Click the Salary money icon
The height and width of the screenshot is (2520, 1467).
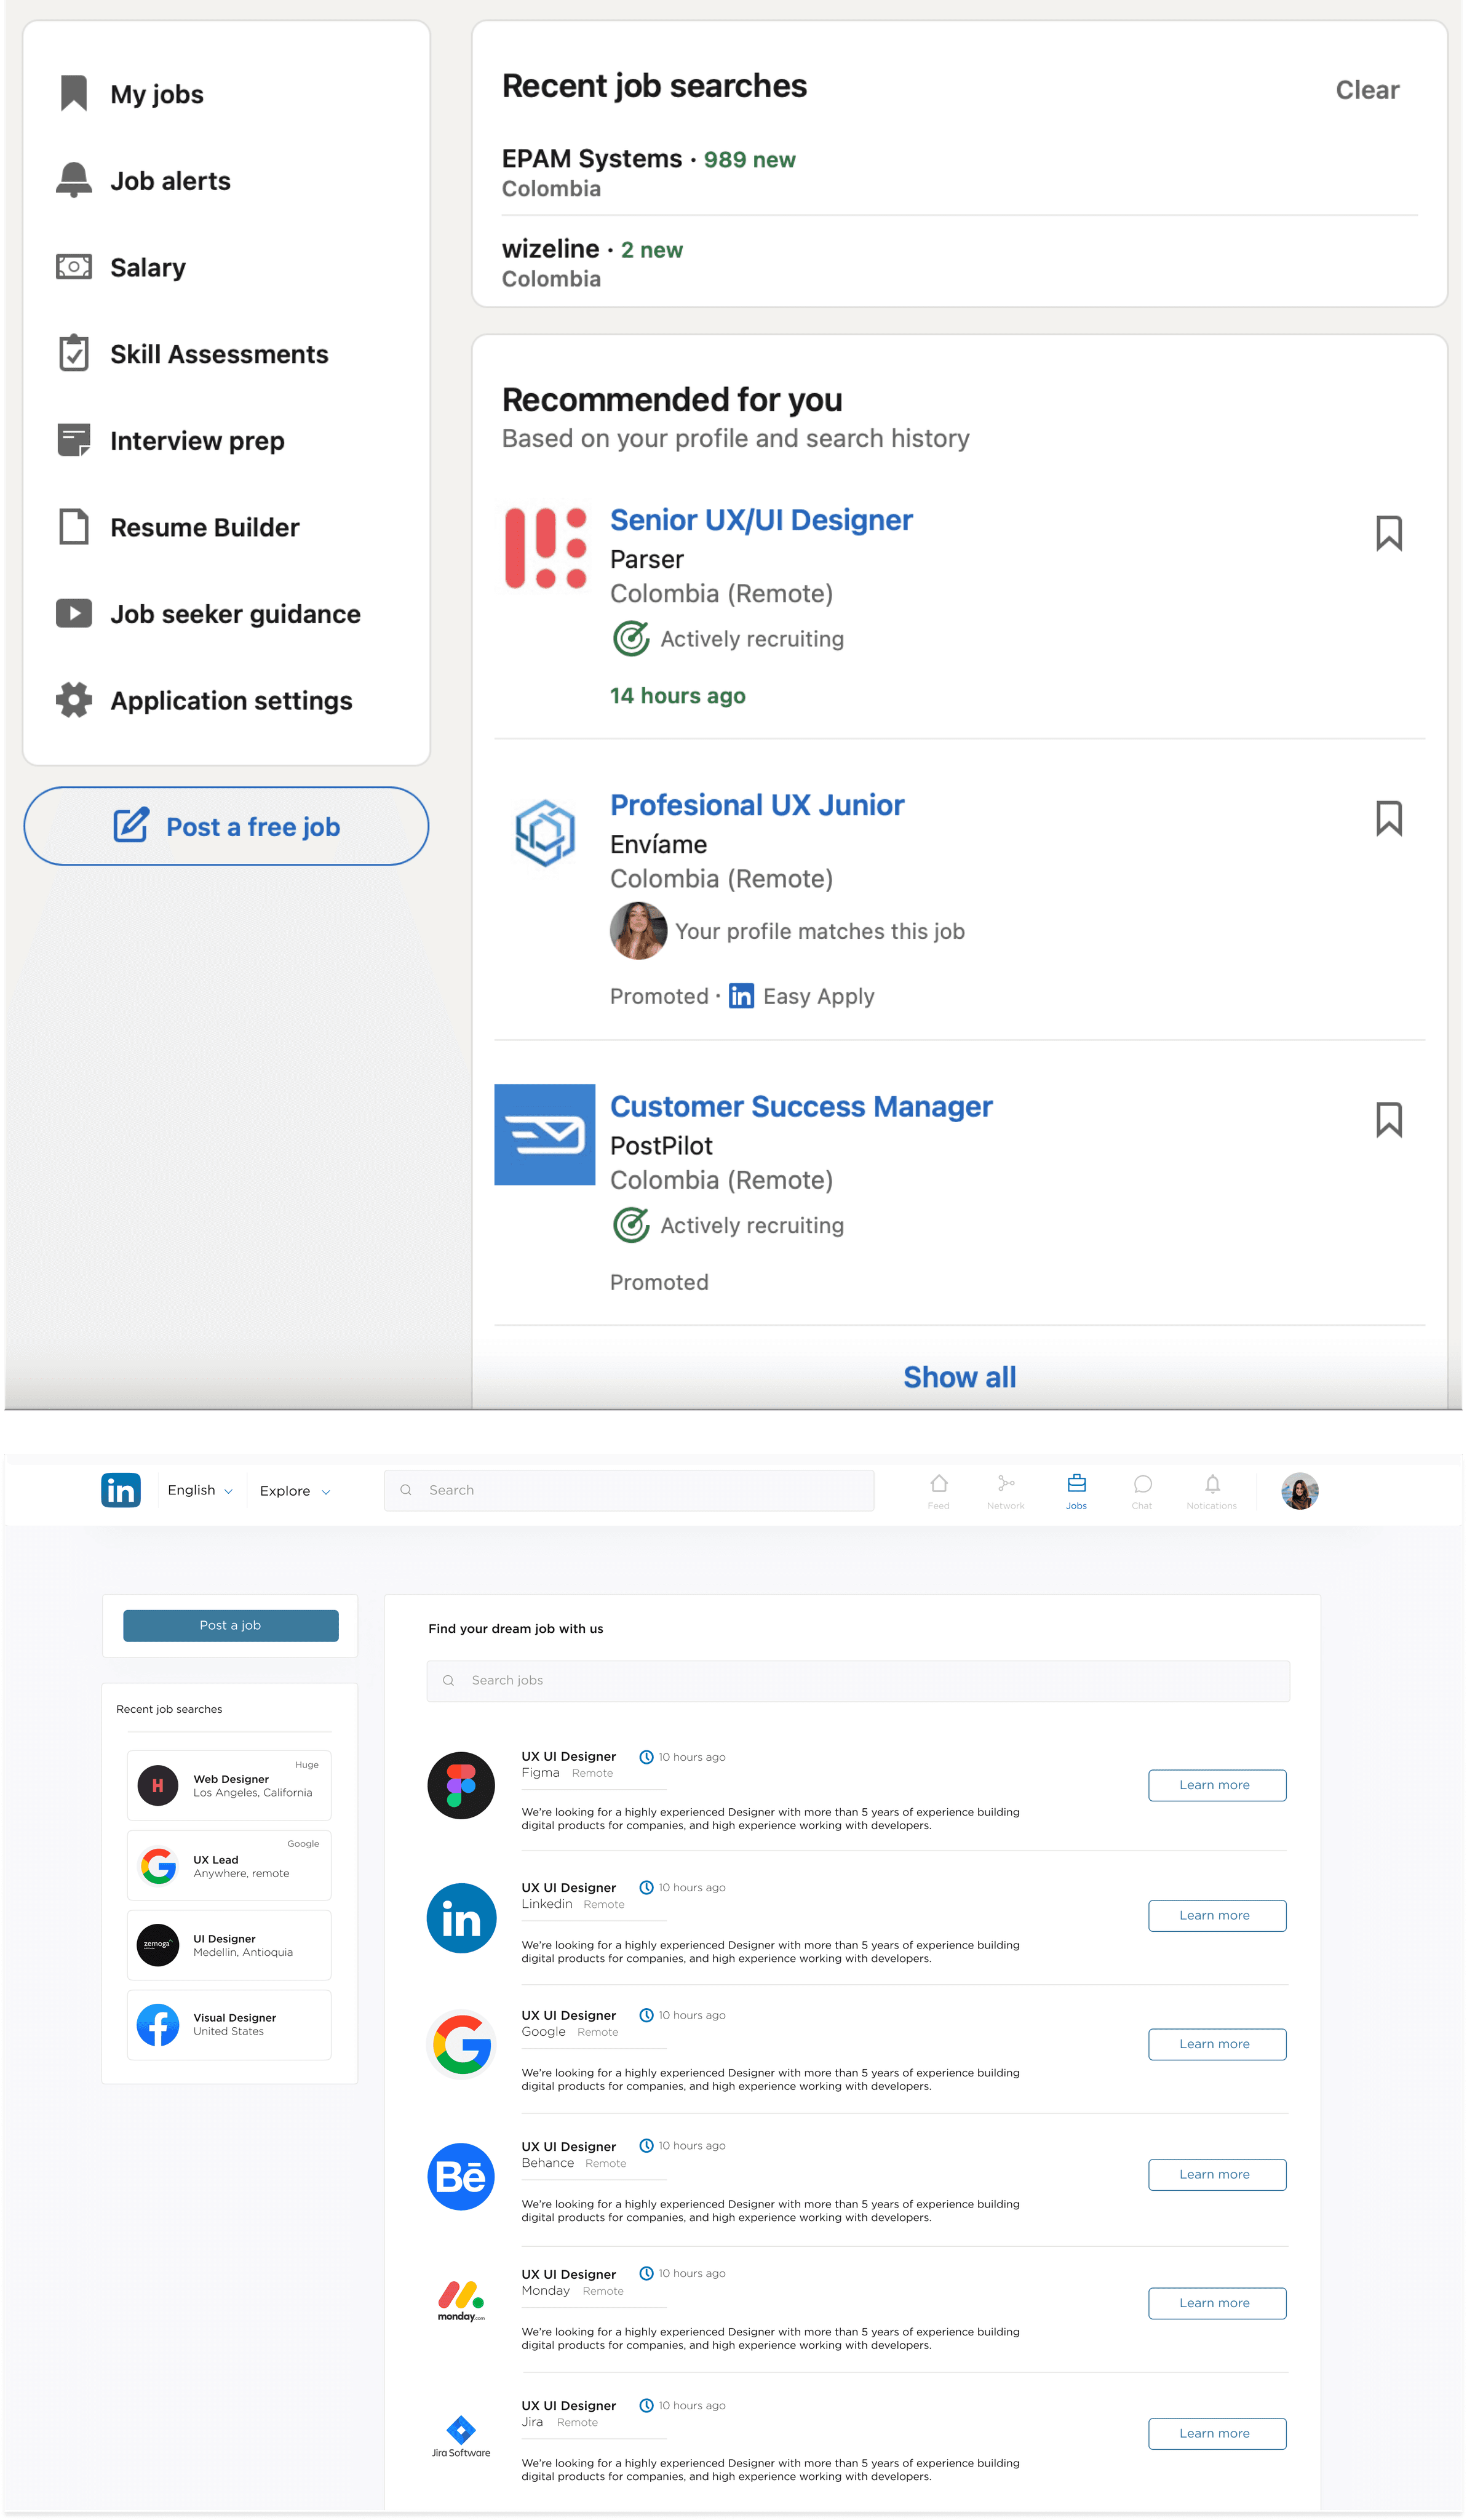coord(73,267)
